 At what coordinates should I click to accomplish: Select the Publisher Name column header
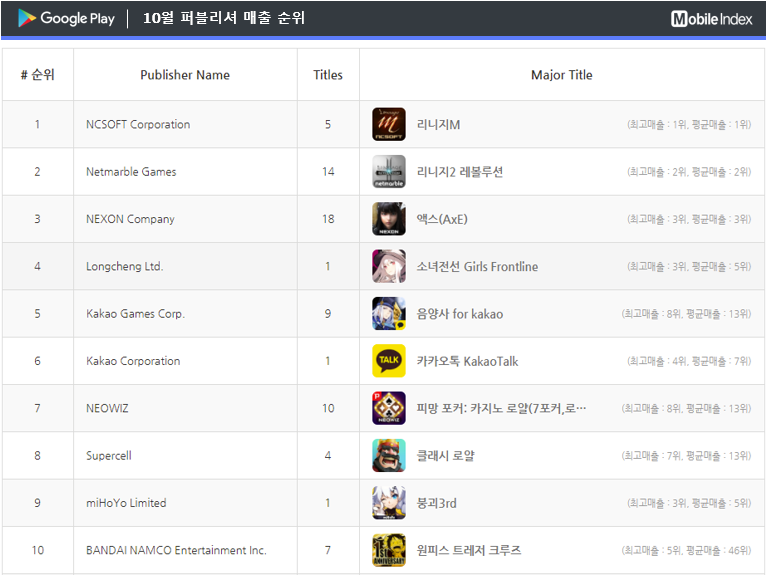(185, 75)
